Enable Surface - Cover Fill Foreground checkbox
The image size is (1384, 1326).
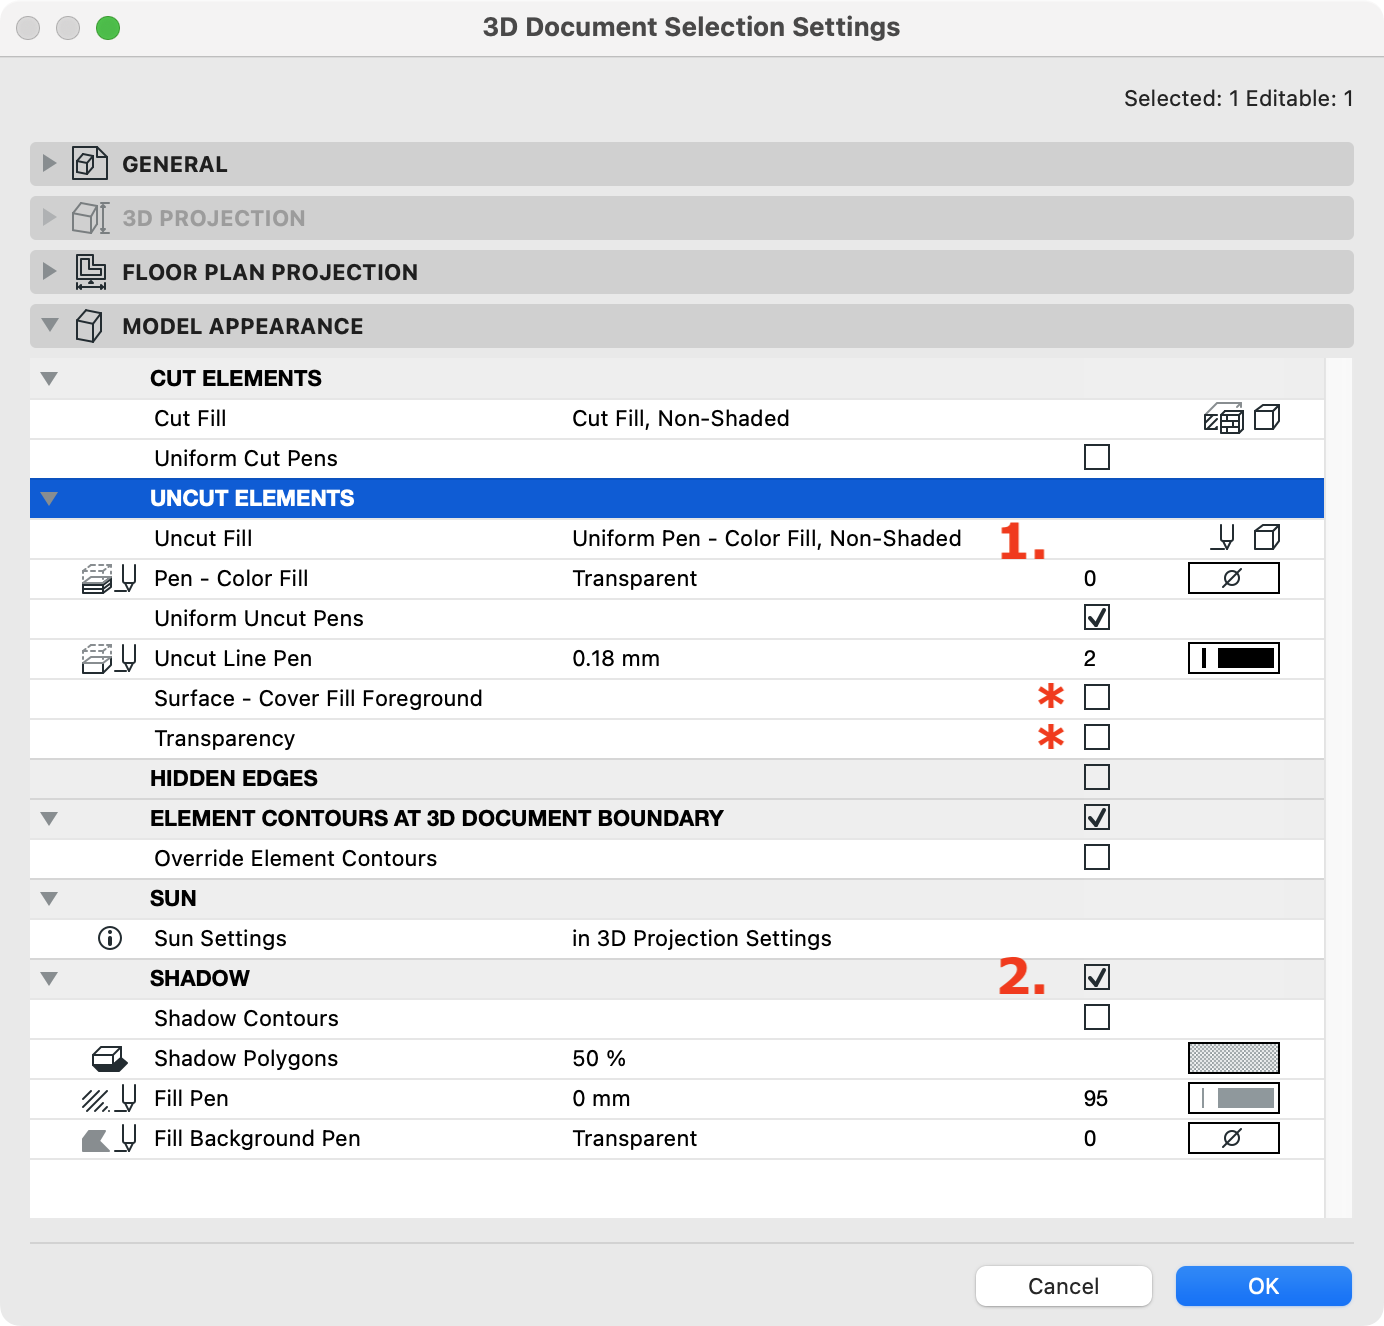click(x=1097, y=697)
